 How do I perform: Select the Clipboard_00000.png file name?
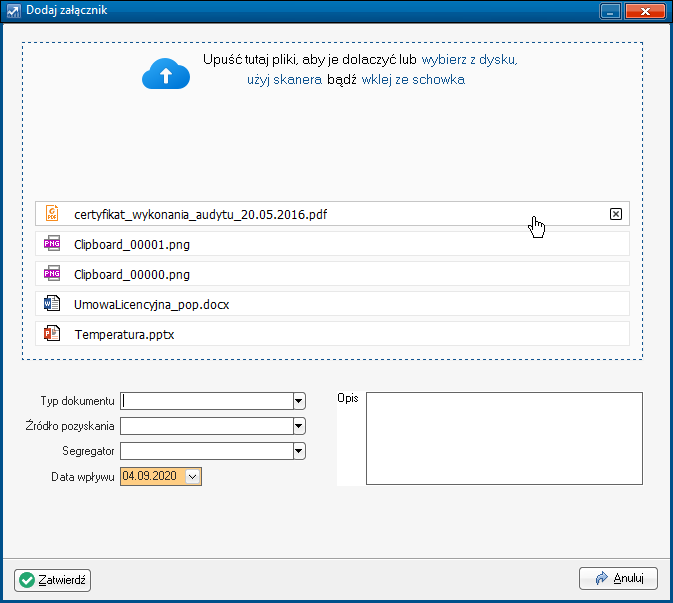(x=132, y=274)
